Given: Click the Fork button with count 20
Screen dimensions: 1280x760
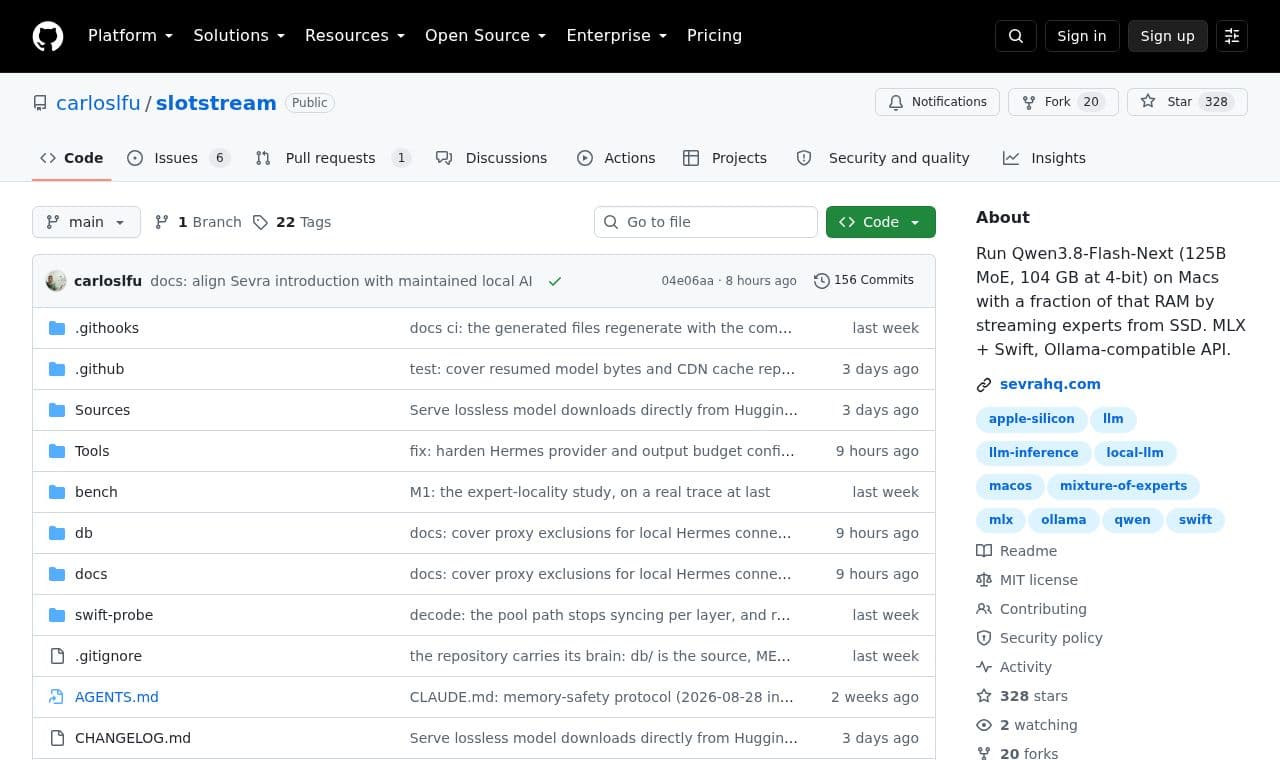Looking at the screenshot, I should (x=1063, y=102).
